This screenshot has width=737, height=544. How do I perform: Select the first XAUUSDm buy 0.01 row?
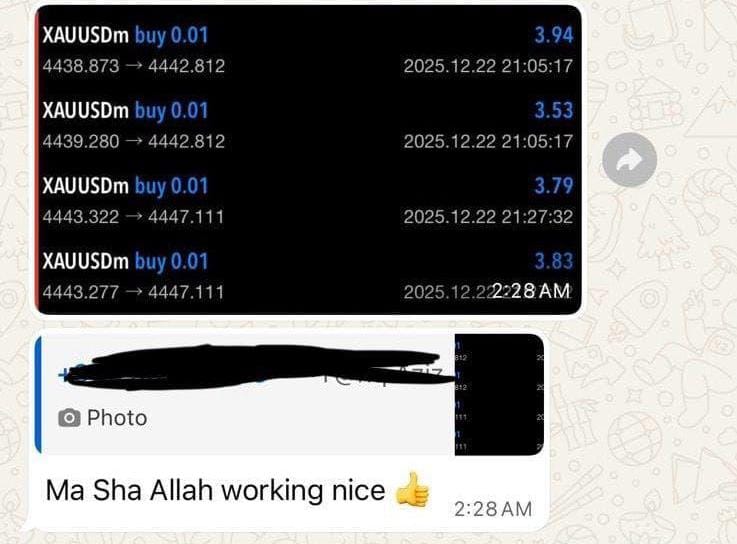pyautogui.click(x=308, y=50)
